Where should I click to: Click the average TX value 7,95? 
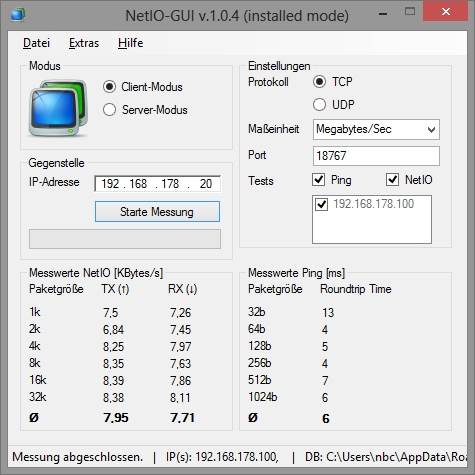pos(116,418)
